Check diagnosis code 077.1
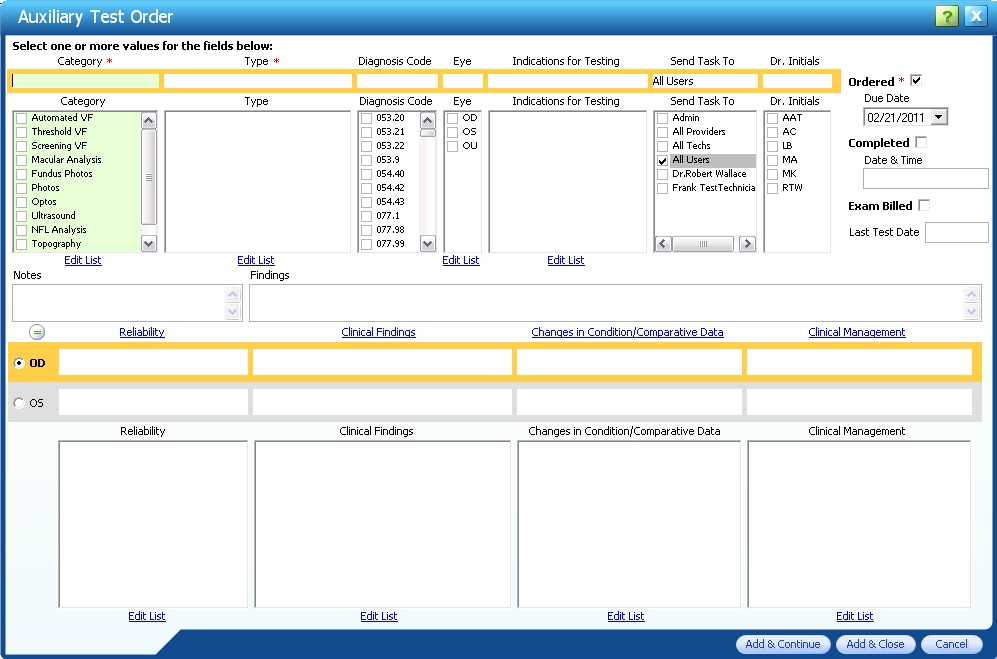Viewport: 997px width, 659px height. 366,216
